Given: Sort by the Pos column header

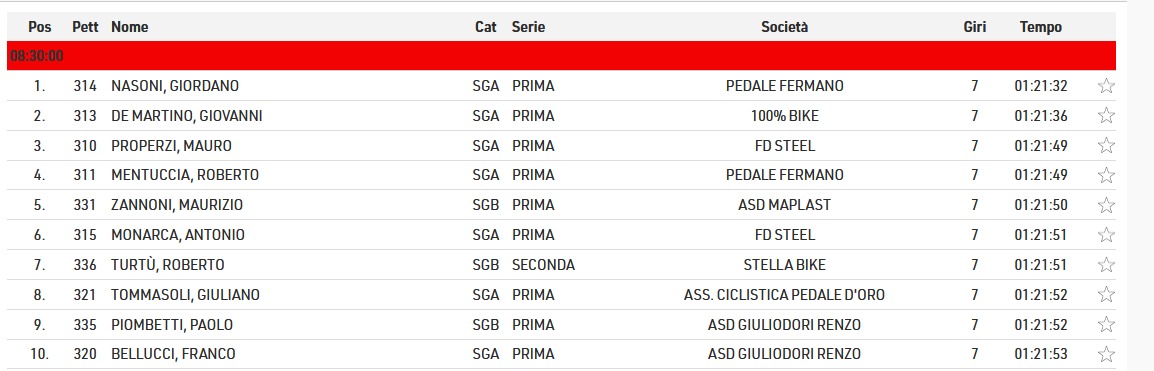Looking at the screenshot, I should point(40,27).
